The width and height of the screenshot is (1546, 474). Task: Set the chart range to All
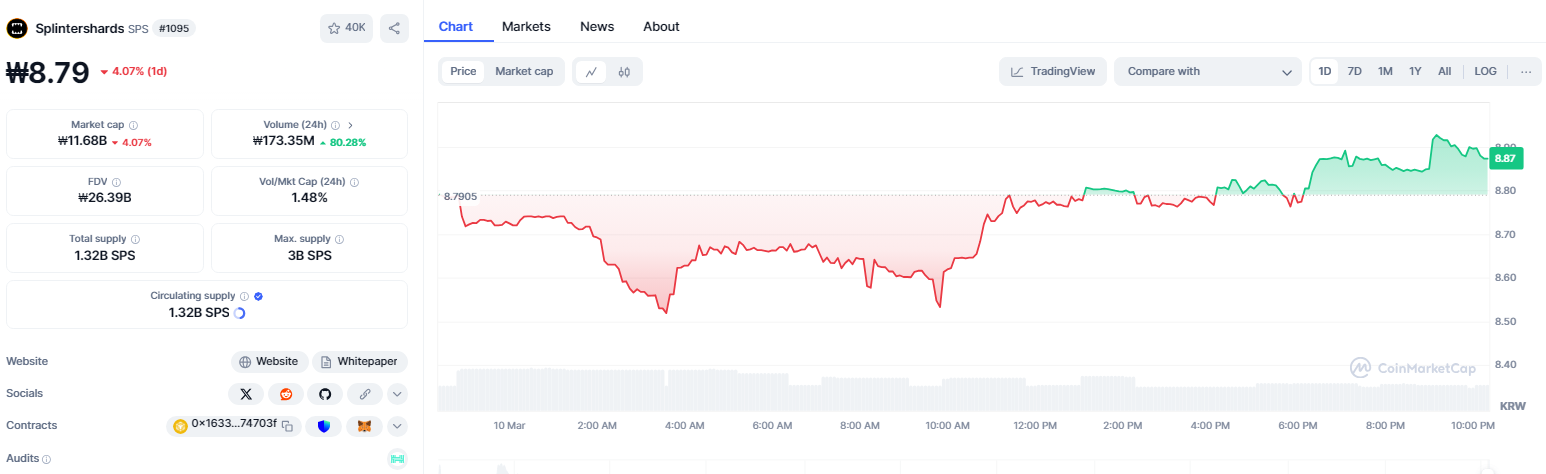(x=1445, y=71)
